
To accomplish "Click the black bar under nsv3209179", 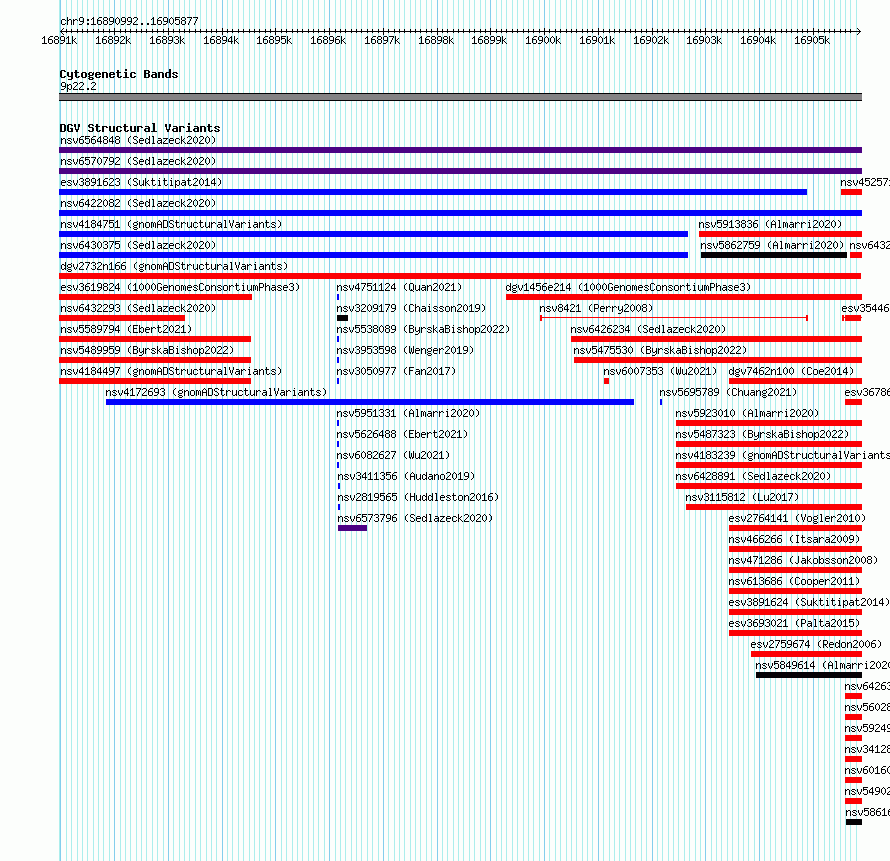I will 342,318.
